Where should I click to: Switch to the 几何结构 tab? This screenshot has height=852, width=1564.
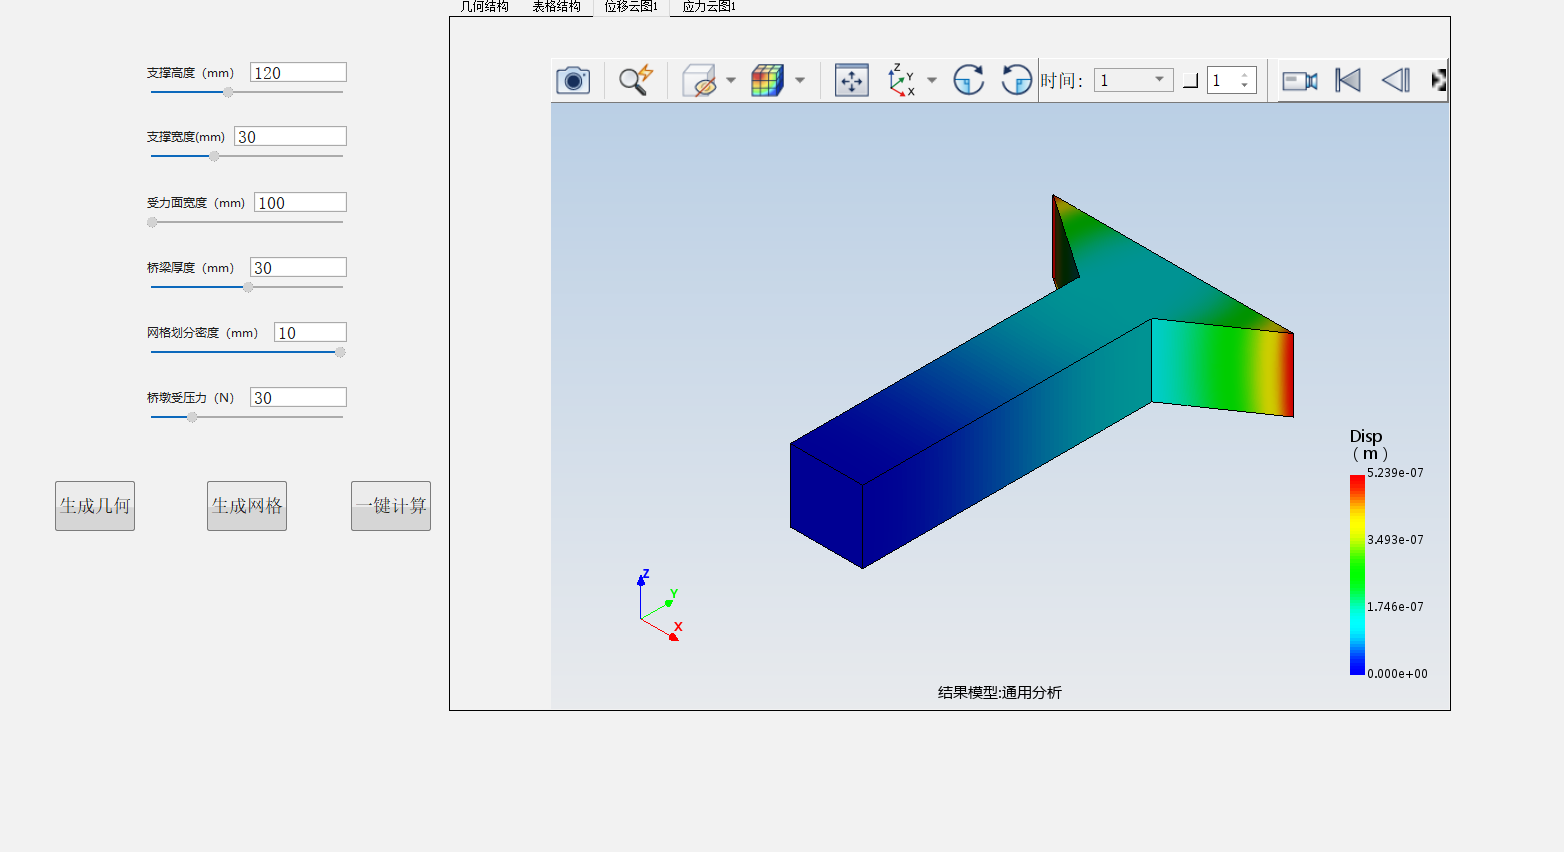pos(484,7)
